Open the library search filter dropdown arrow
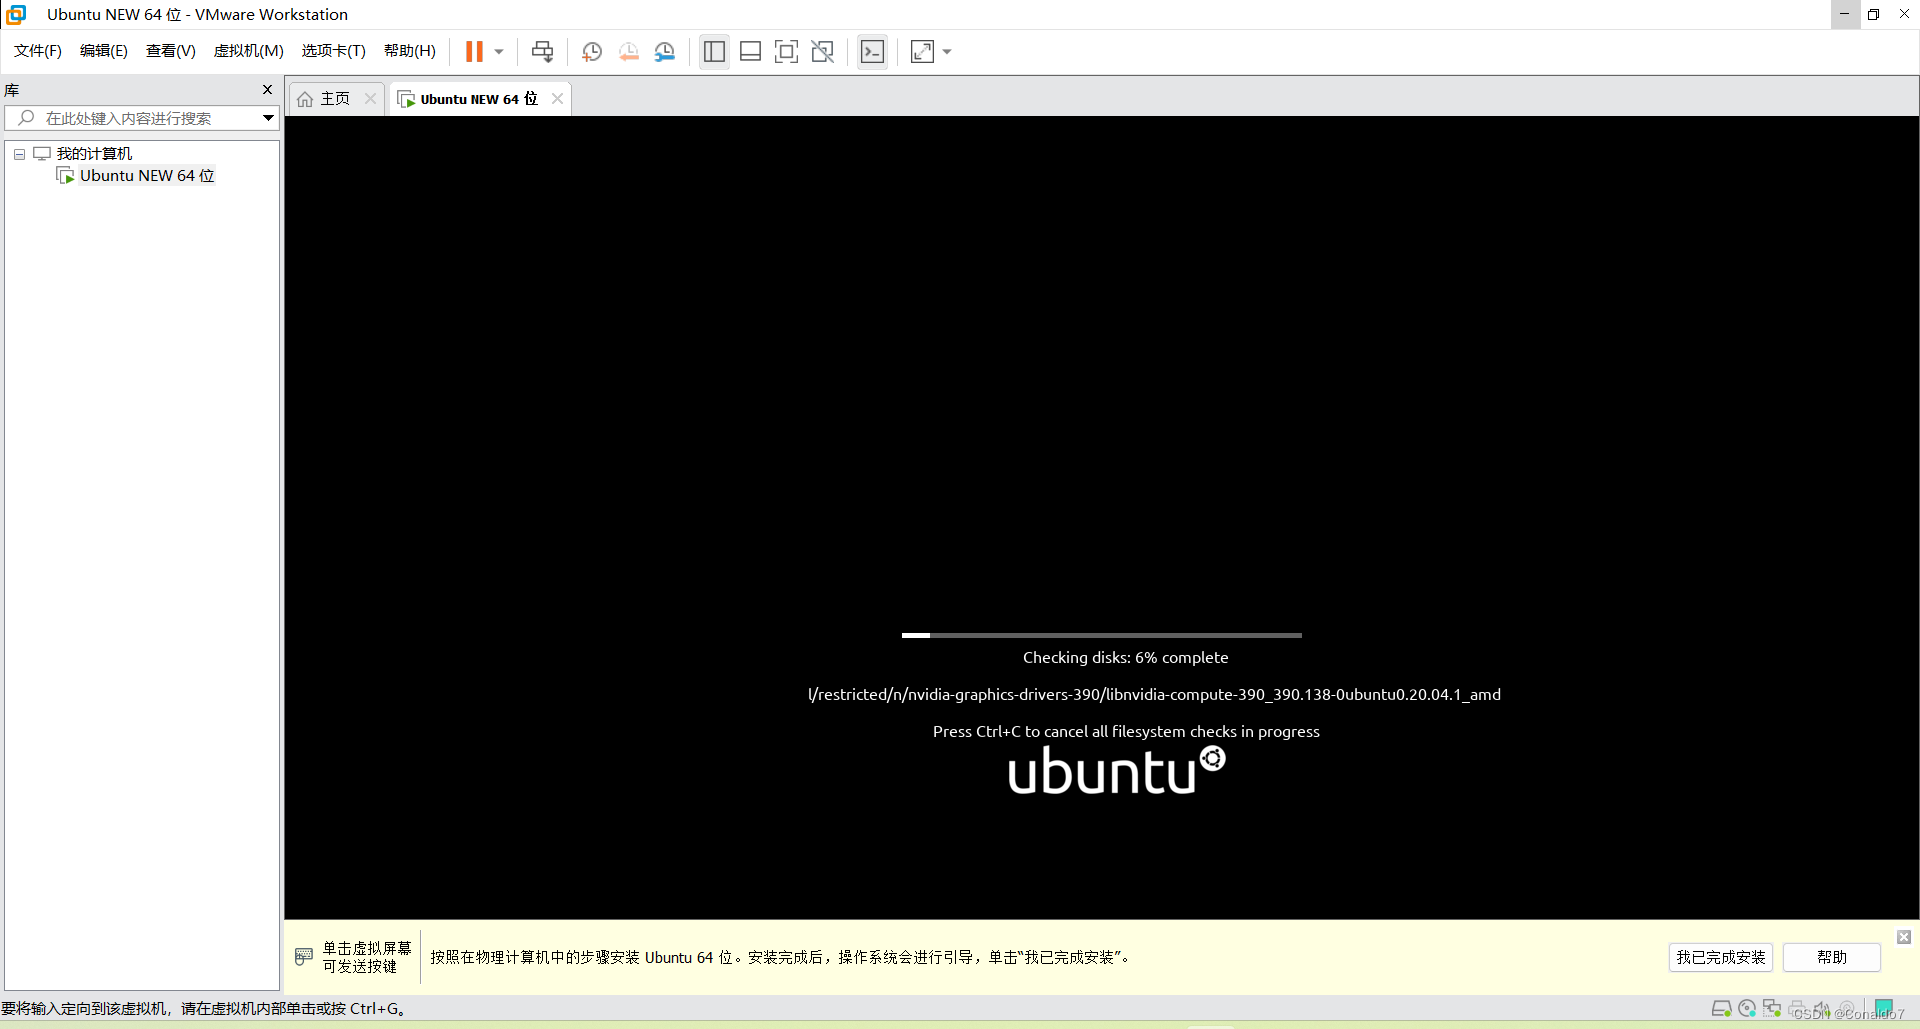 [268, 118]
